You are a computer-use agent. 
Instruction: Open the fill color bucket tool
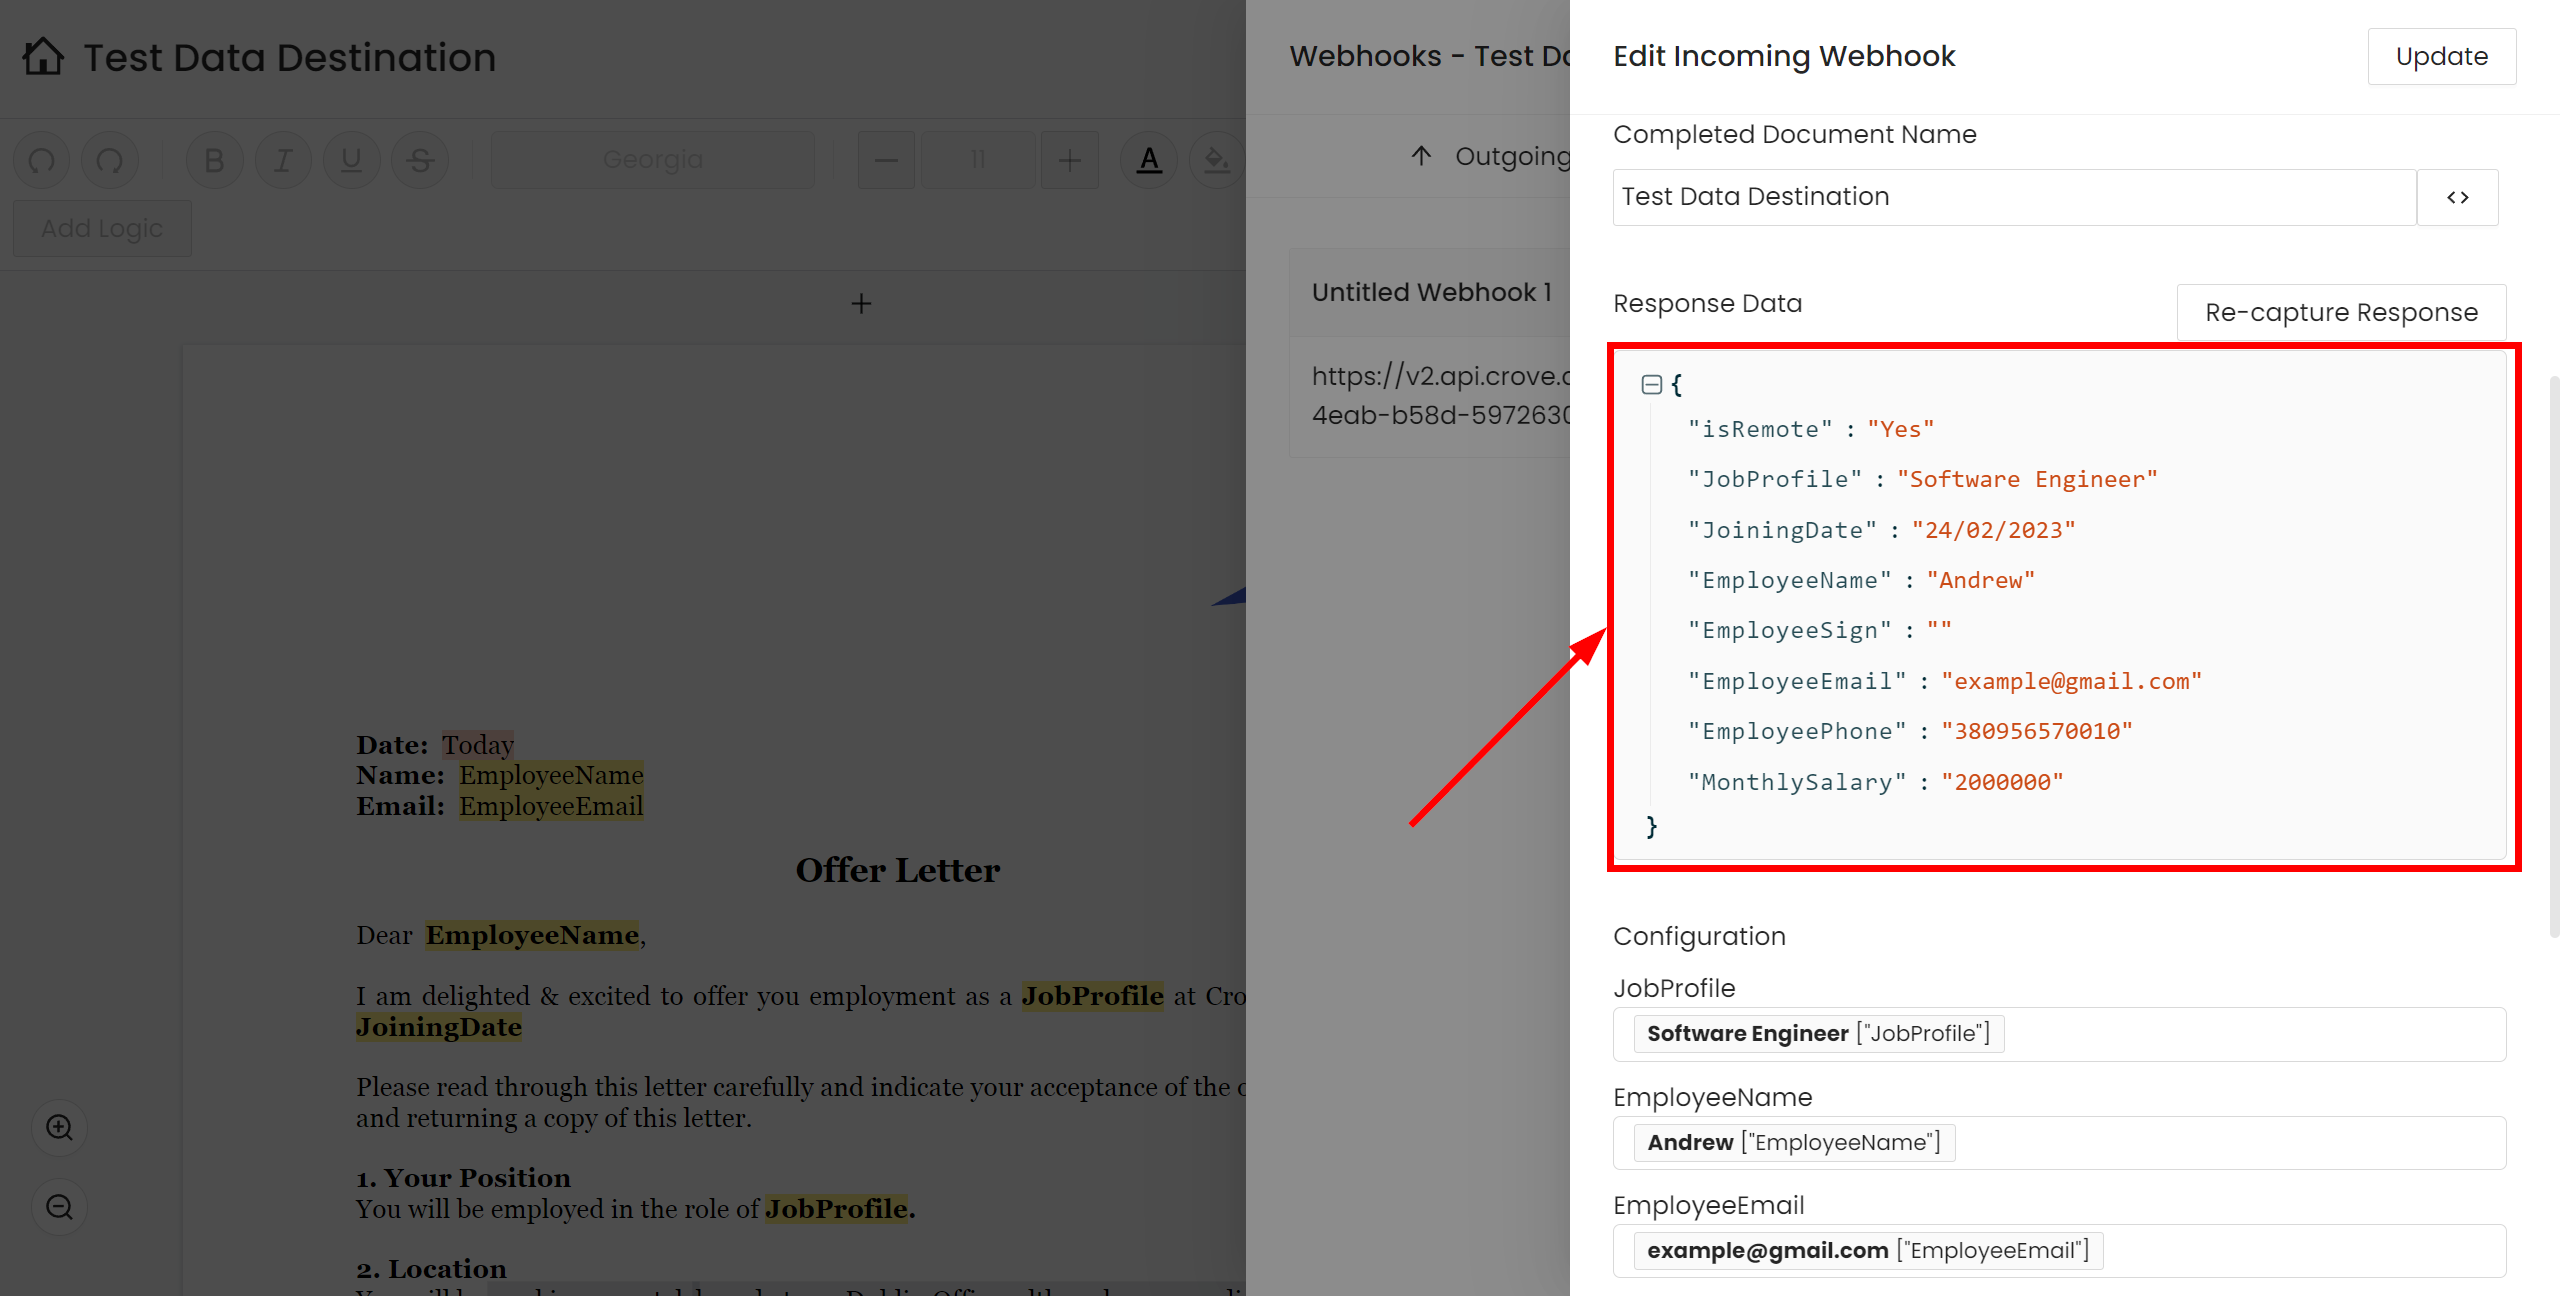[x=1216, y=160]
